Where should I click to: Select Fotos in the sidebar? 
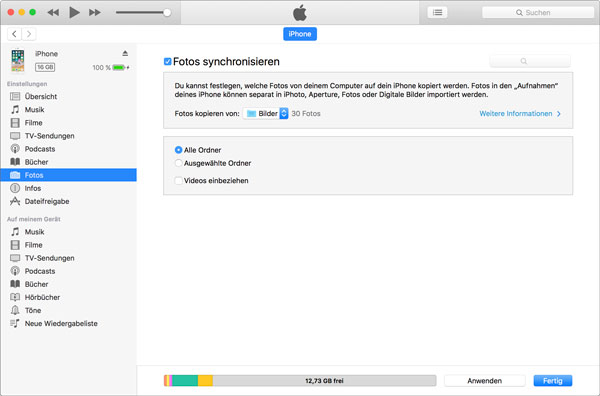[68, 175]
